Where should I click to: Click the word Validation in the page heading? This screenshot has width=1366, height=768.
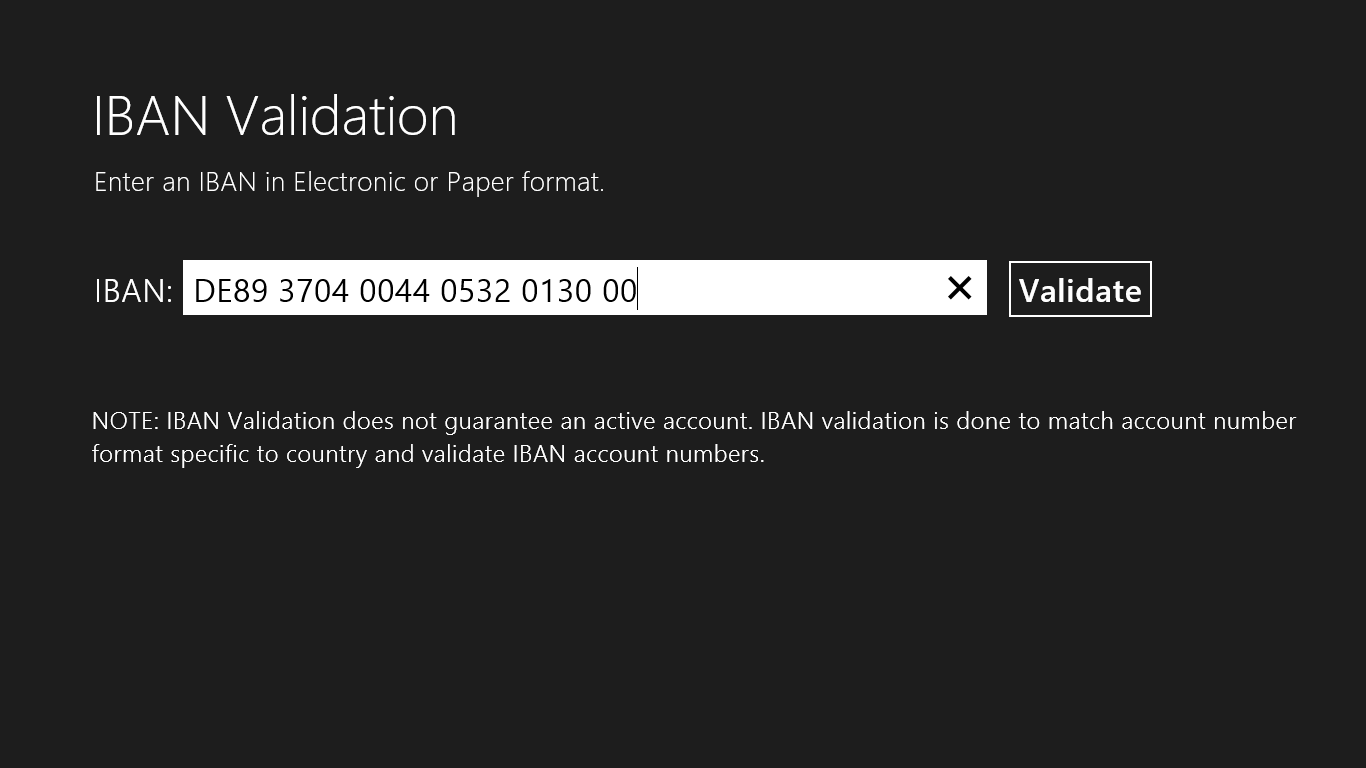[342, 116]
